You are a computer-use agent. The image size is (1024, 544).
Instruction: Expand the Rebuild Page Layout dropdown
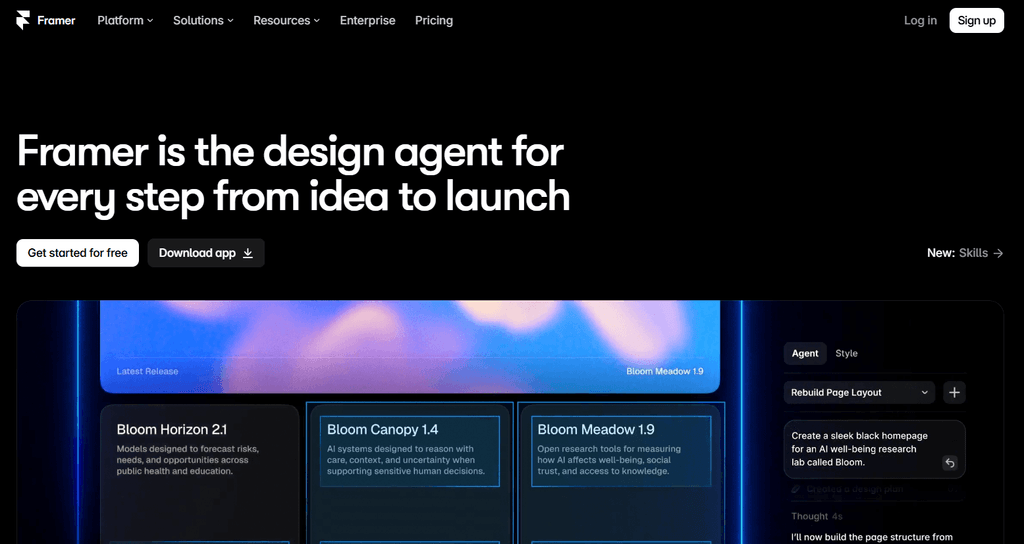click(859, 392)
